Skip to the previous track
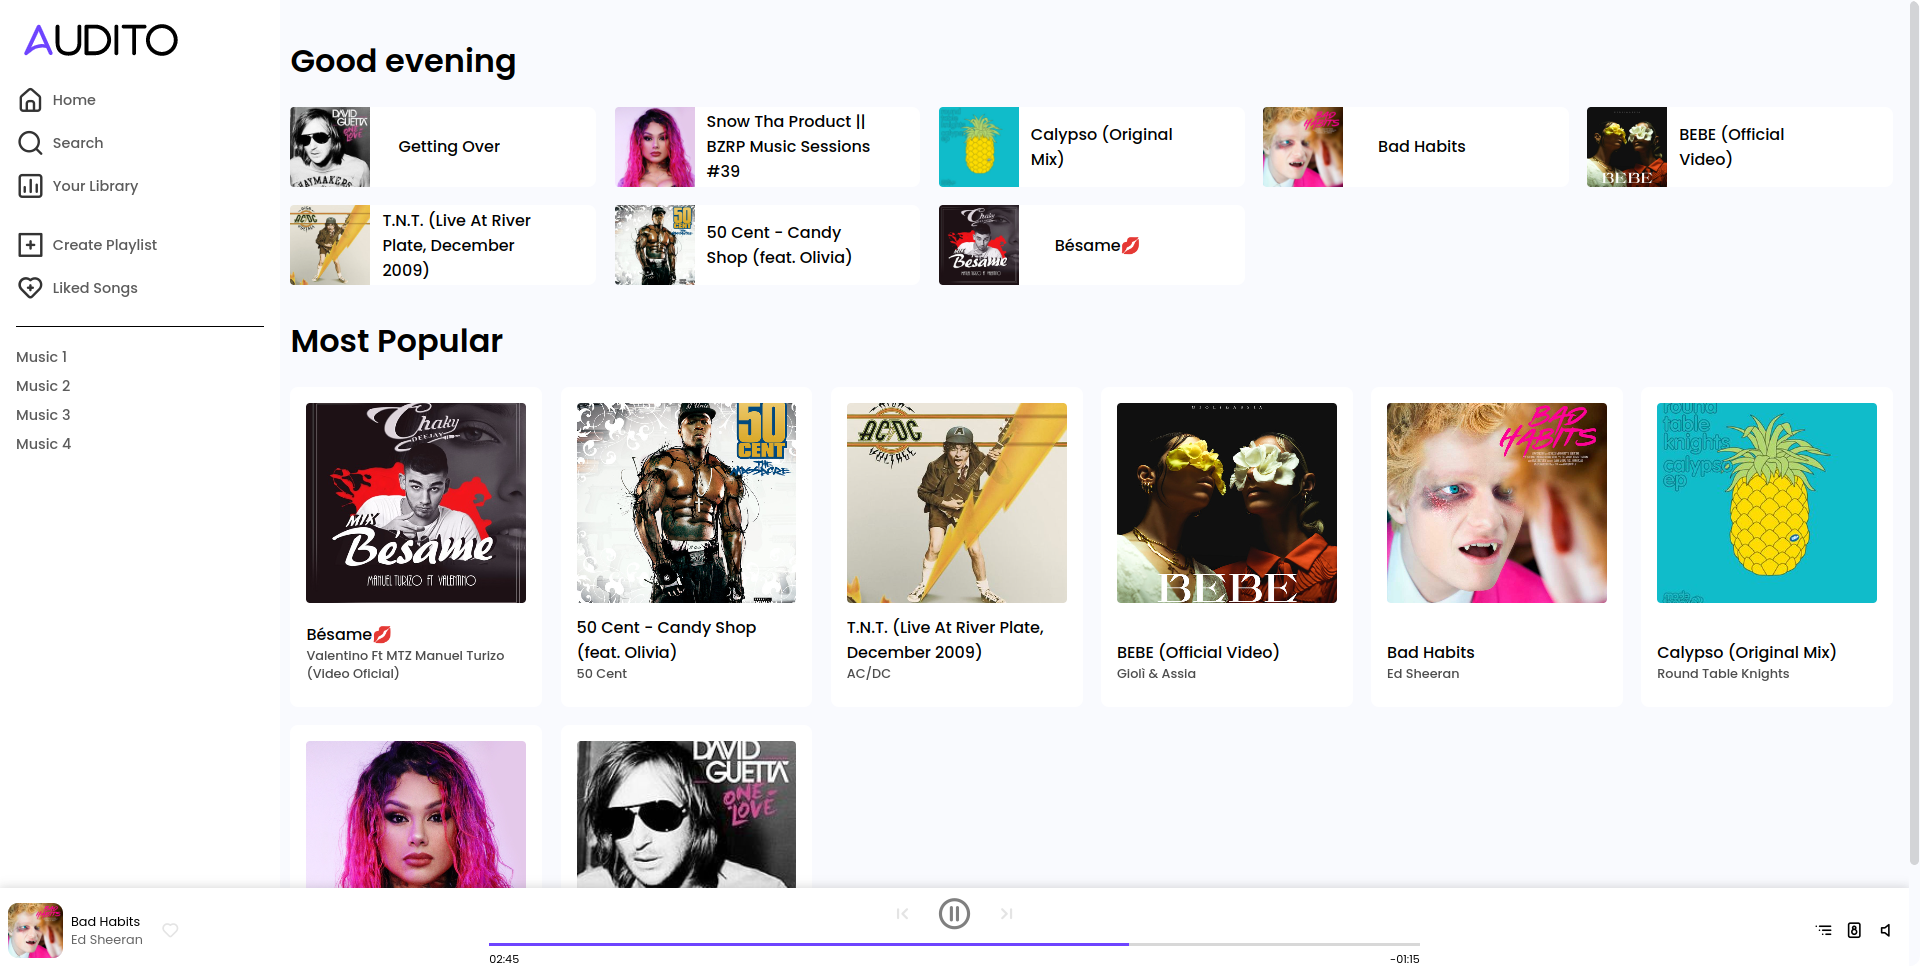The image size is (1920, 966). pos(902,913)
